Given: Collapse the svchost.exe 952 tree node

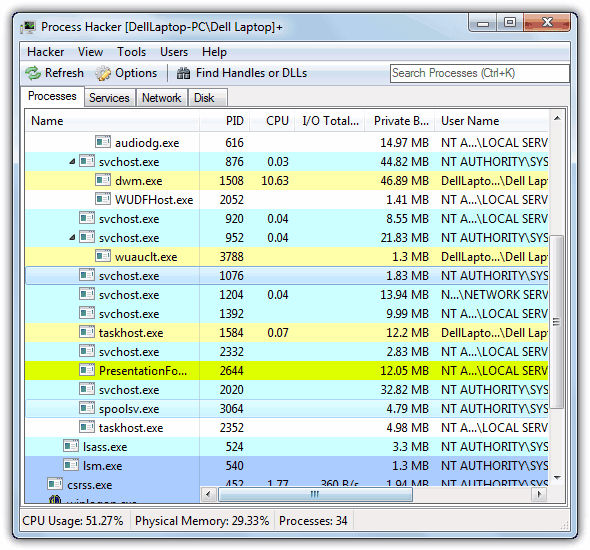Looking at the screenshot, I should pyautogui.click(x=72, y=238).
